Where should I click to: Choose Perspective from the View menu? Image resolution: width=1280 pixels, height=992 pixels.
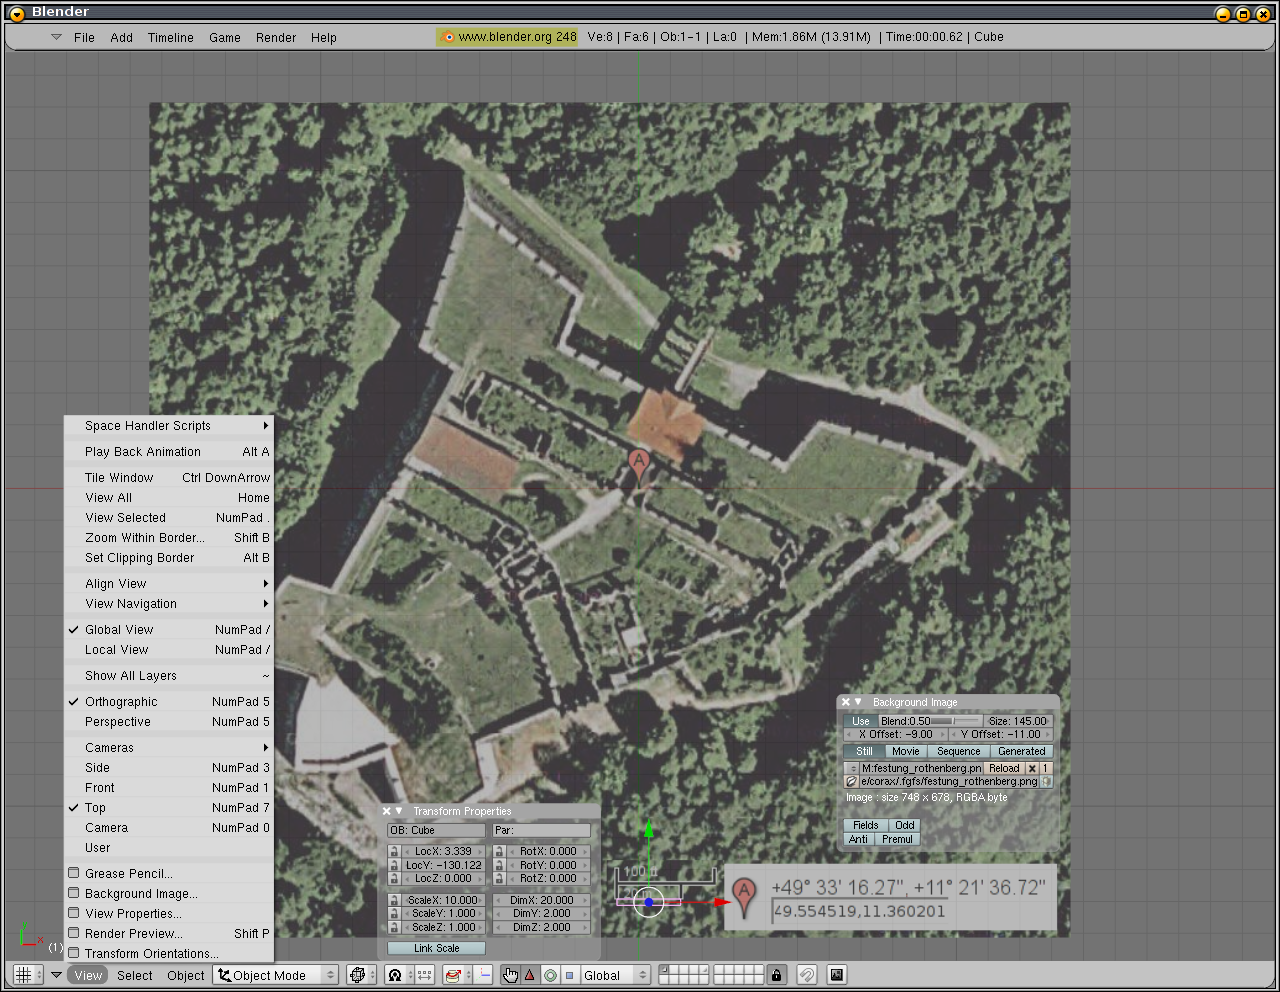point(118,722)
